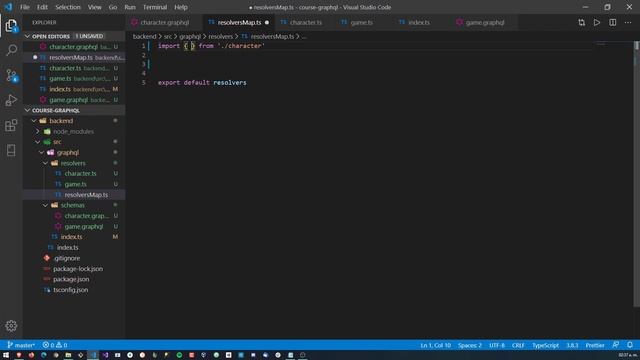Open the Extensions view

pyautogui.click(x=11, y=125)
